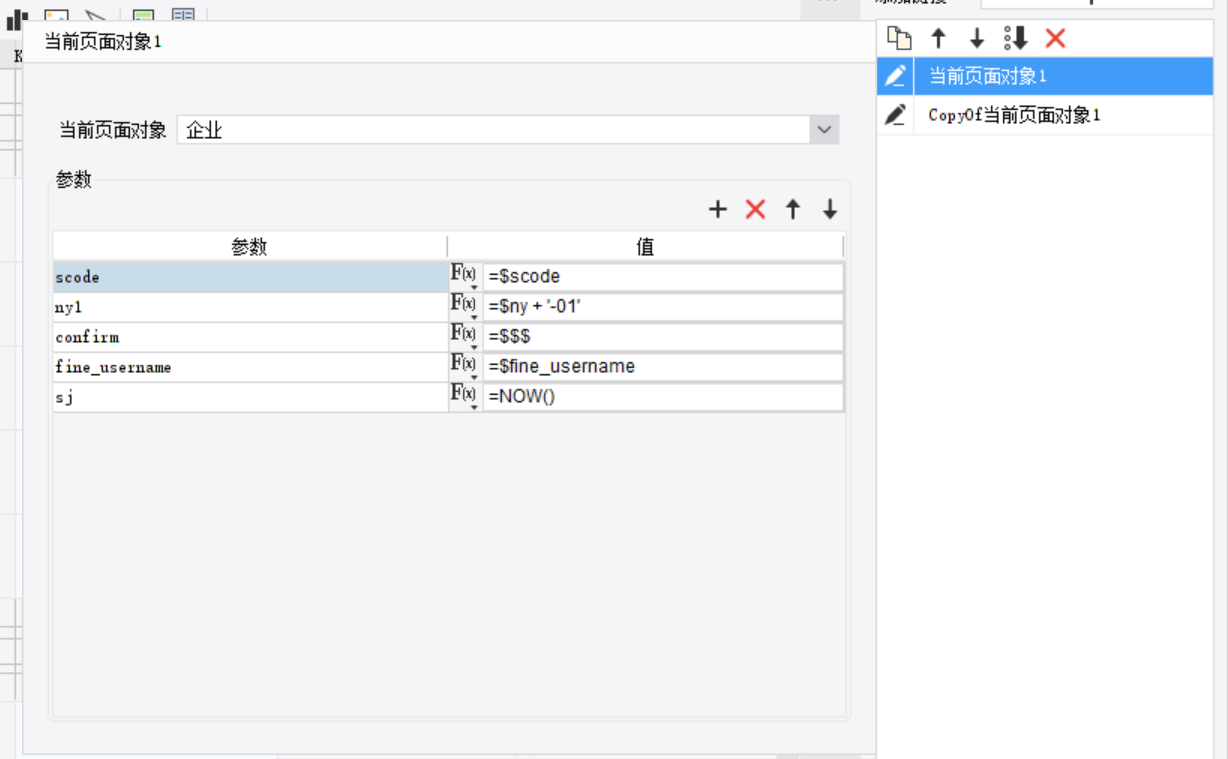Select the confirm parameter name cell
This screenshot has height=759, width=1228.
(x=250, y=337)
